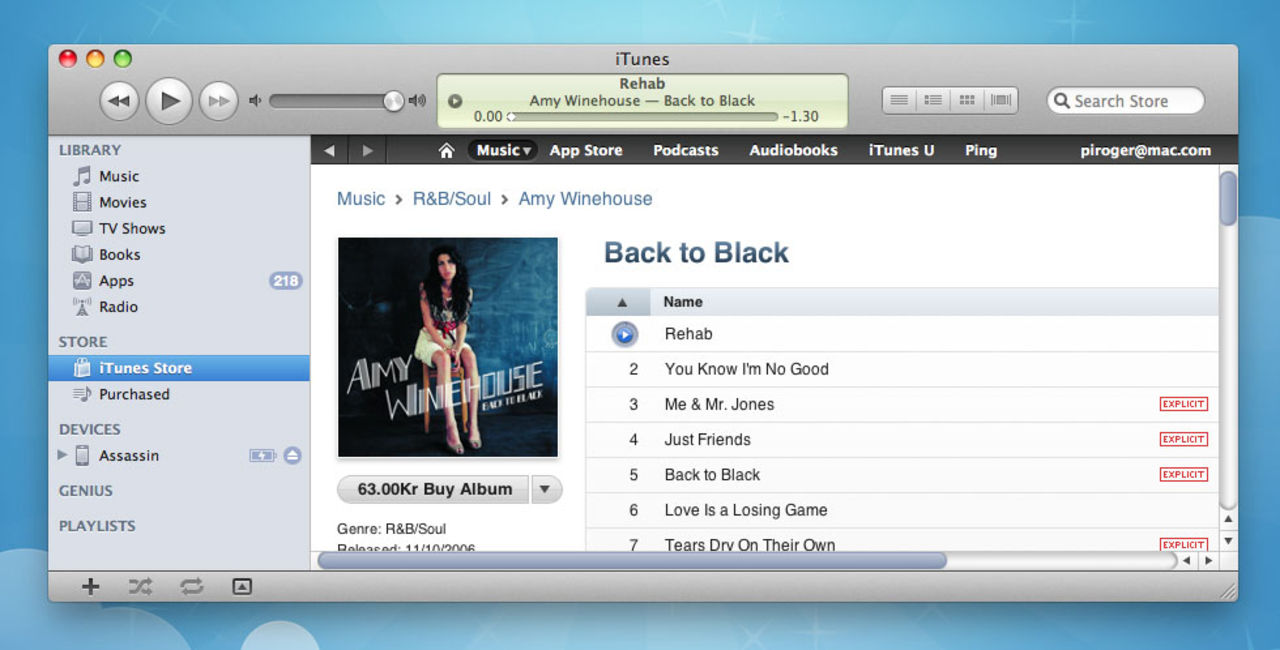Screen dimensions: 1280x650
Task: Buy the album for 63.00Kr
Action: [434, 489]
